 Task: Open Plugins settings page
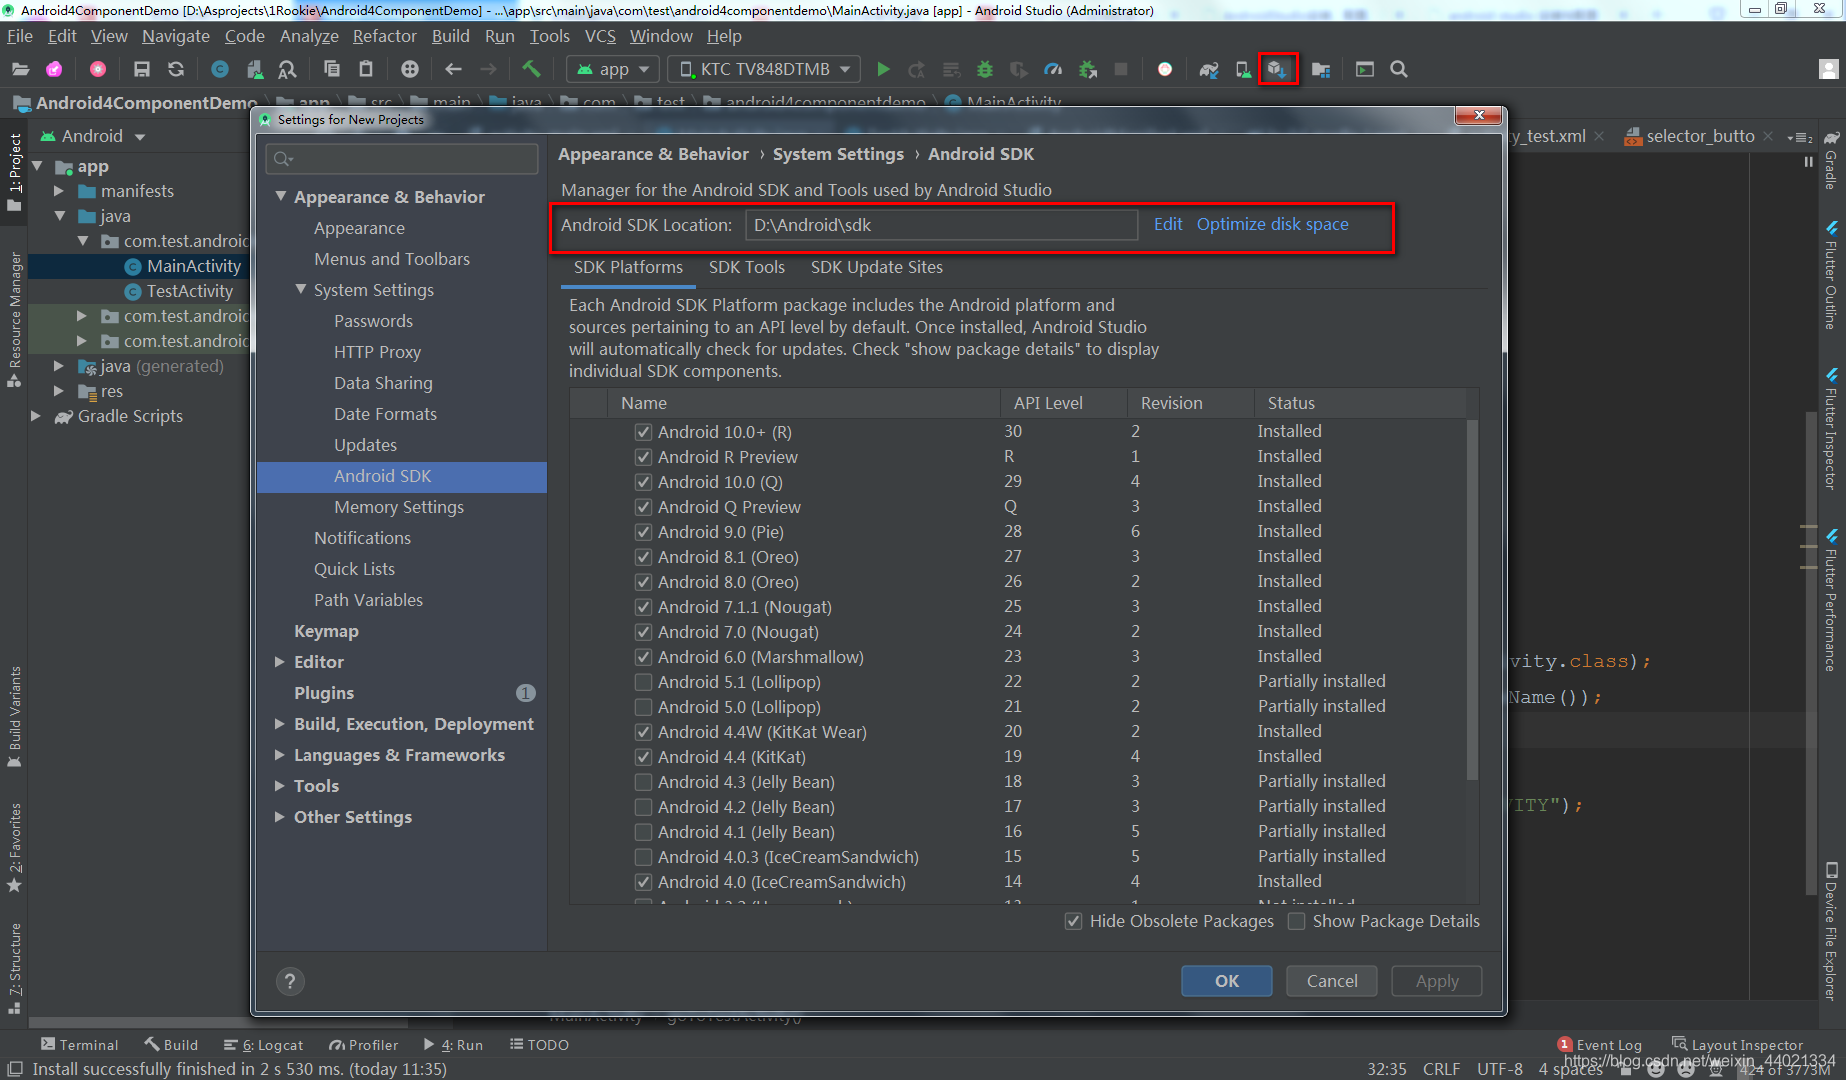coord(324,693)
